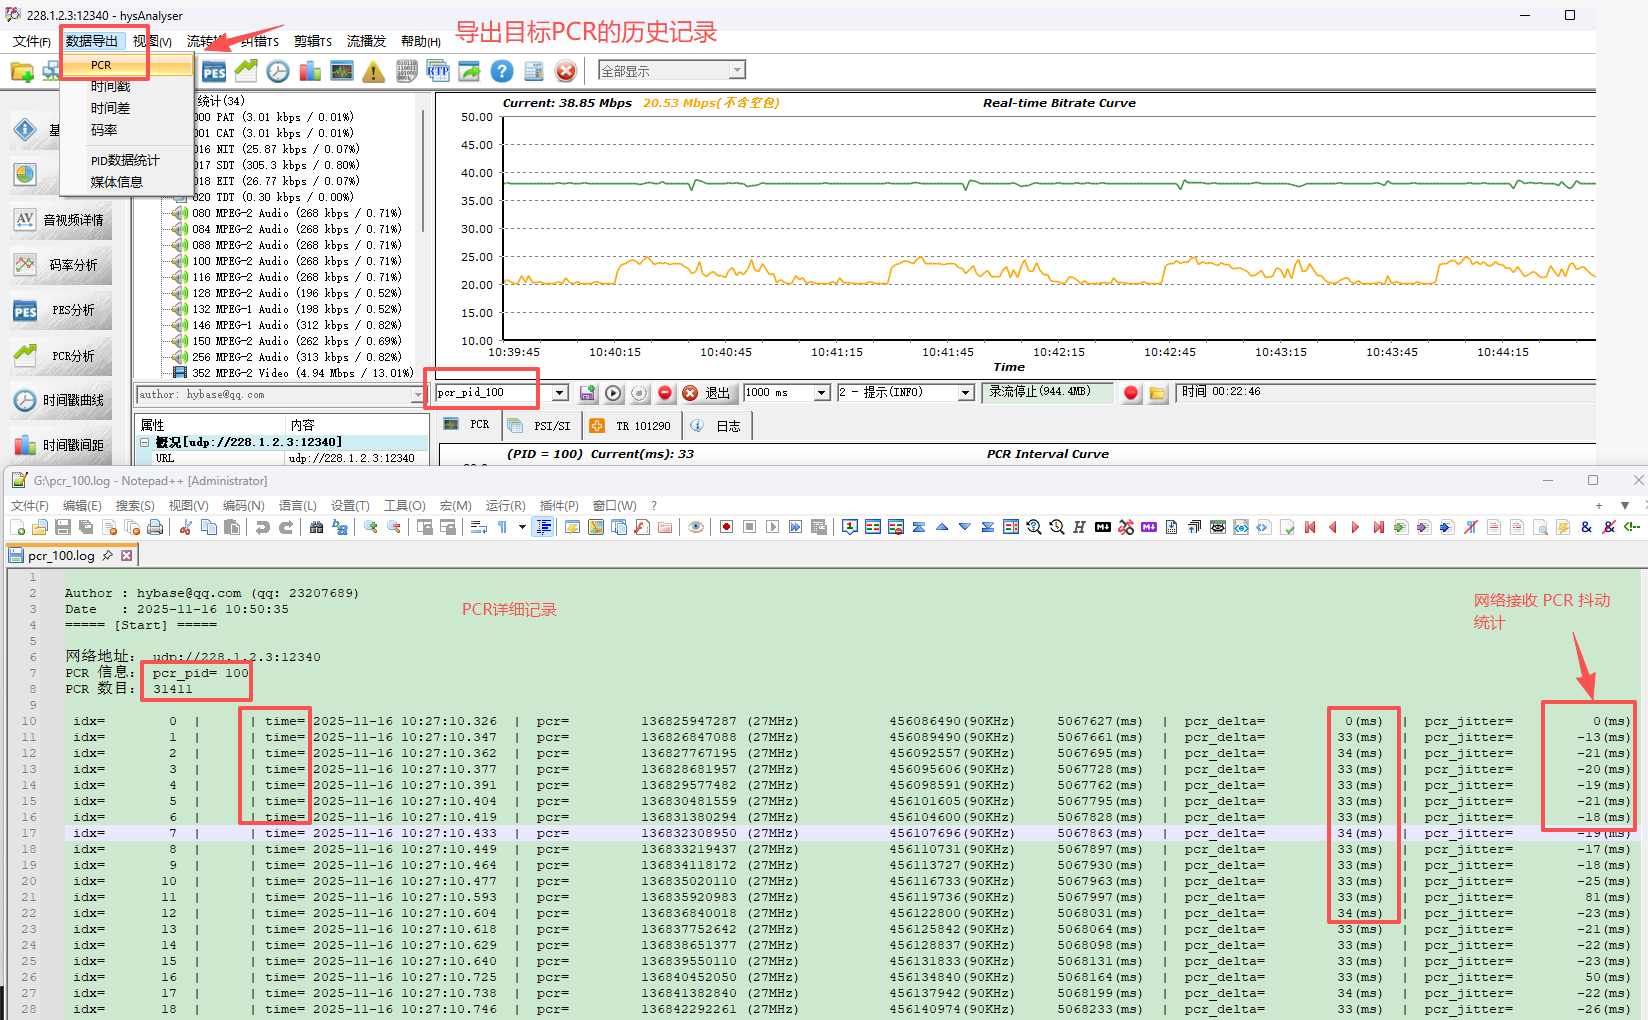Click the scissors cut icon in Notepad++
The height and width of the screenshot is (1020, 1648).
pyautogui.click(x=185, y=527)
